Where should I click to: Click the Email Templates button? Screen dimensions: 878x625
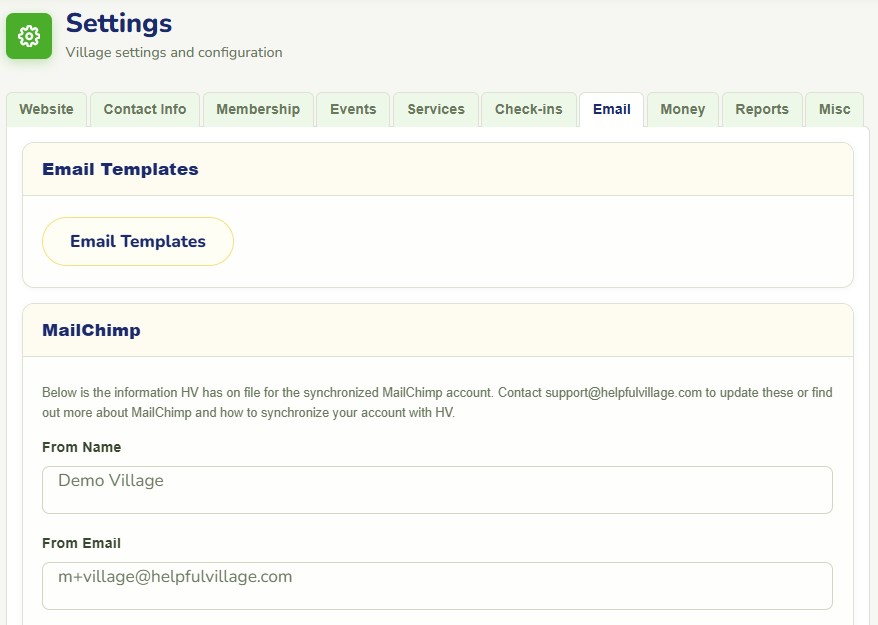click(x=138, y=241)
